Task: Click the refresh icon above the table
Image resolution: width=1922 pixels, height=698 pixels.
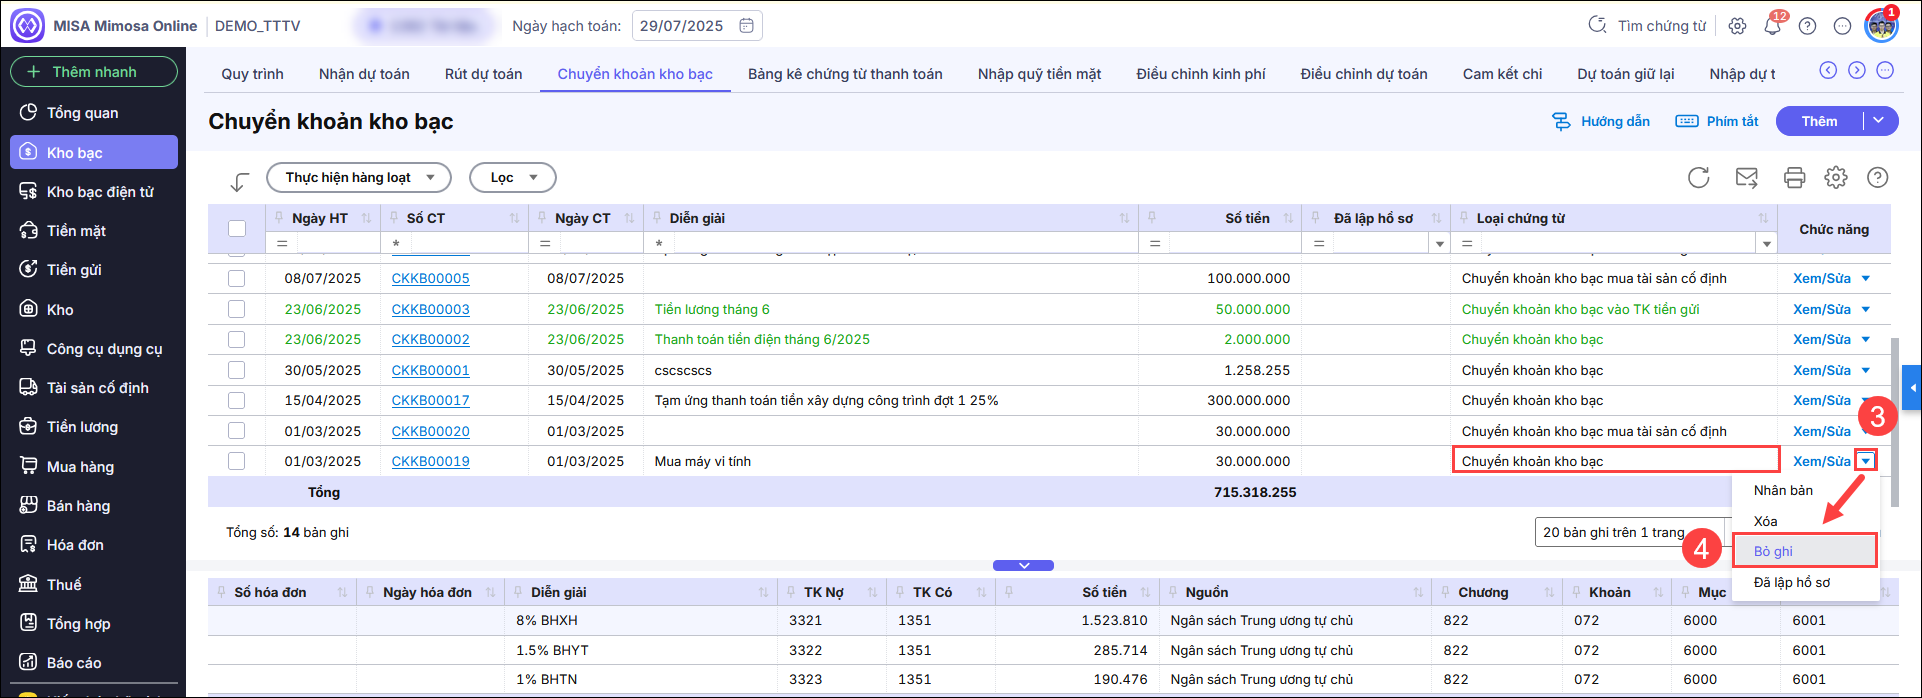Action: pyautogui.click(x=1698, y=178)
